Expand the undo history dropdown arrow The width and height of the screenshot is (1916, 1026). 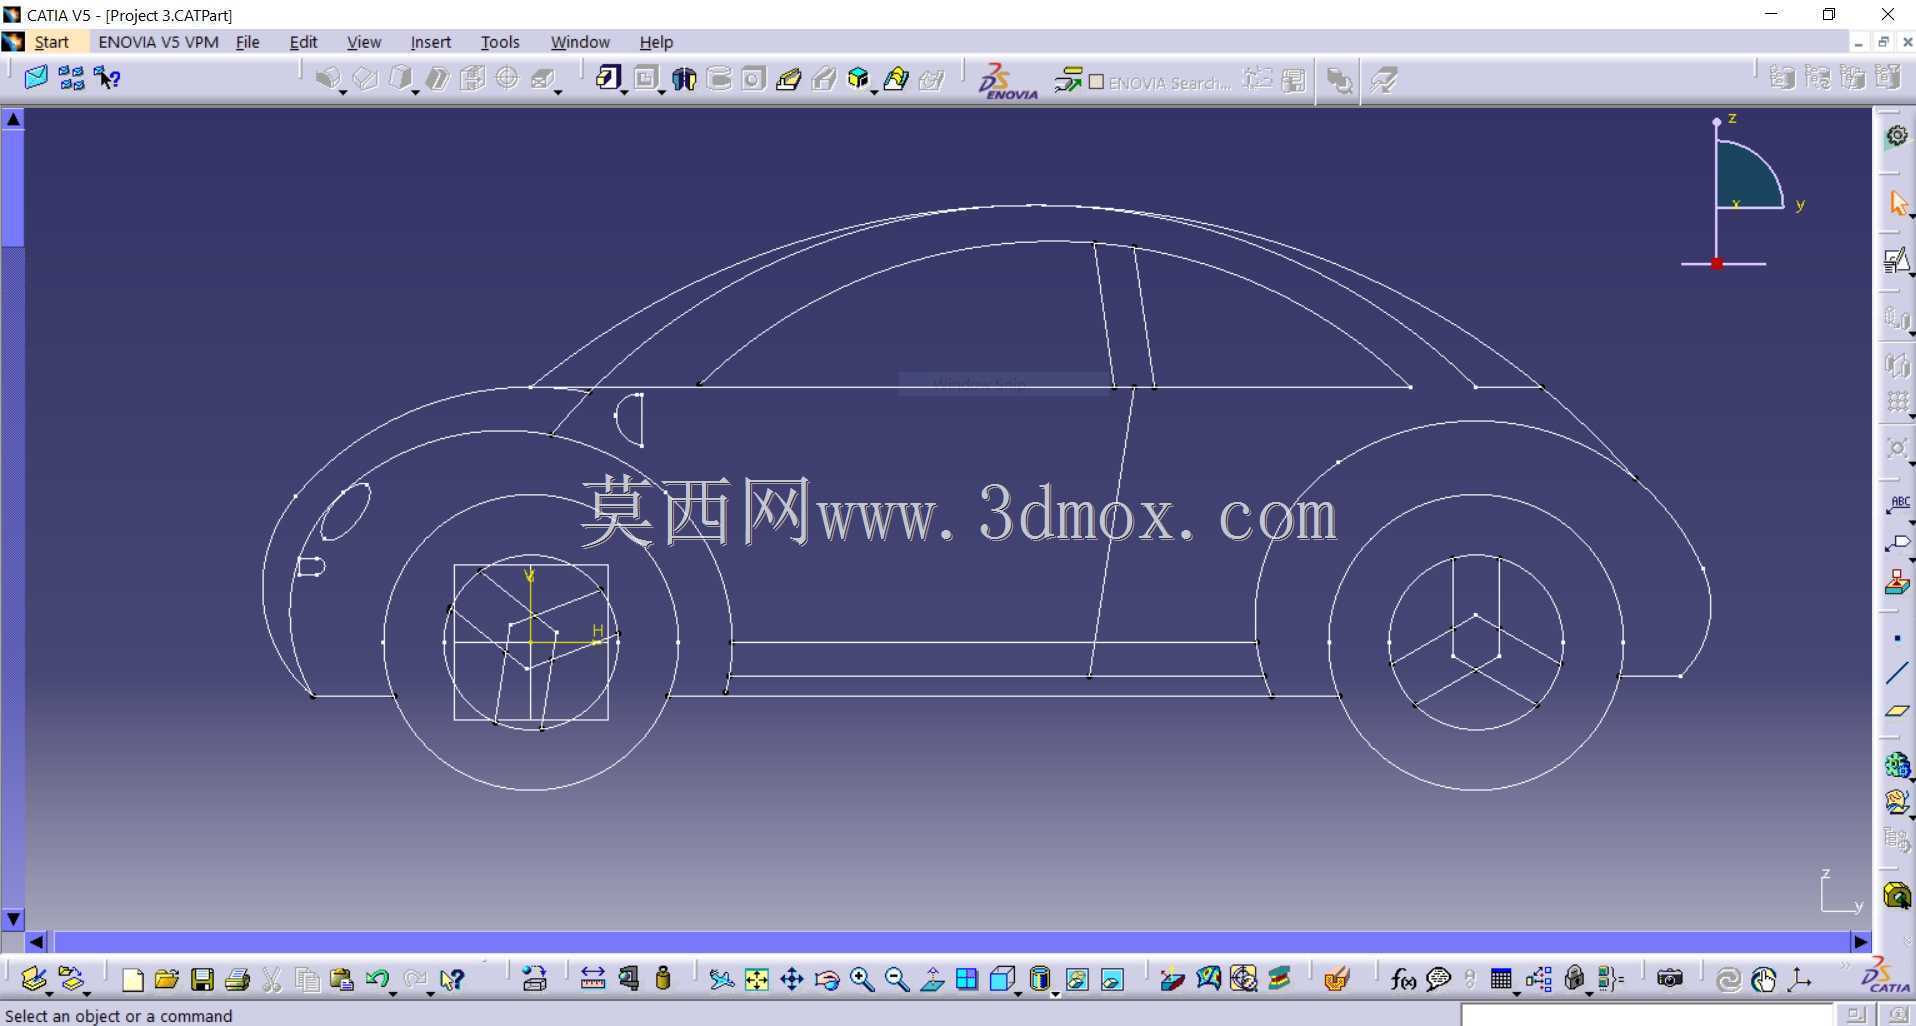tap(393, 993)
